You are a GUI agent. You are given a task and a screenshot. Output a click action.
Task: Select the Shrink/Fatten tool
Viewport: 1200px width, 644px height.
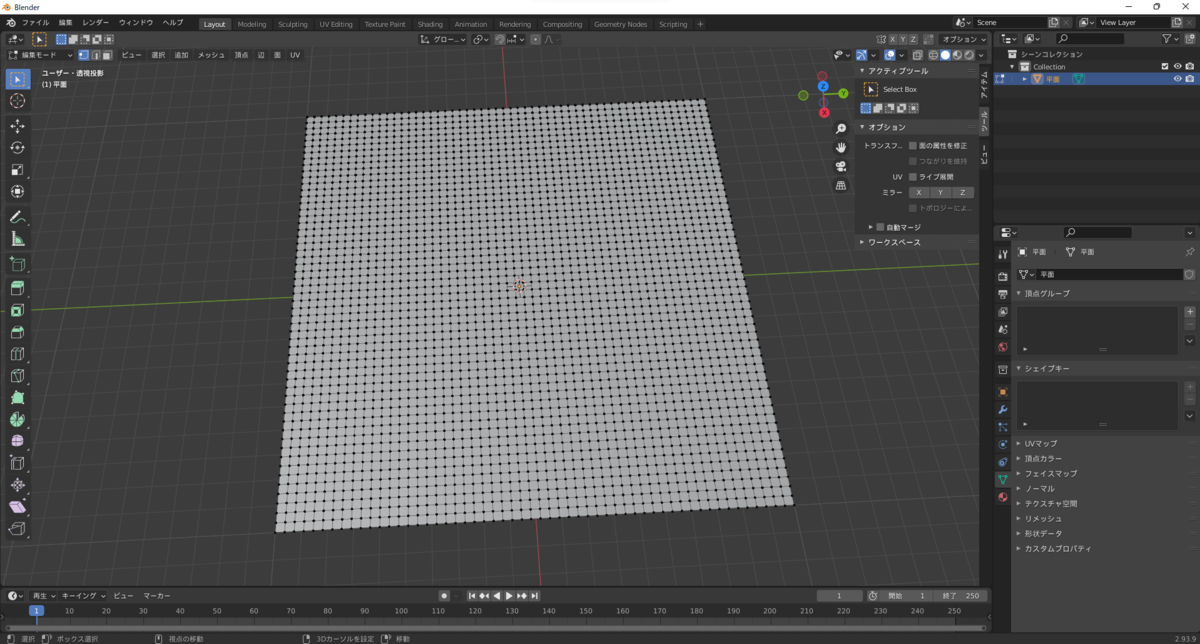[18, 485]
